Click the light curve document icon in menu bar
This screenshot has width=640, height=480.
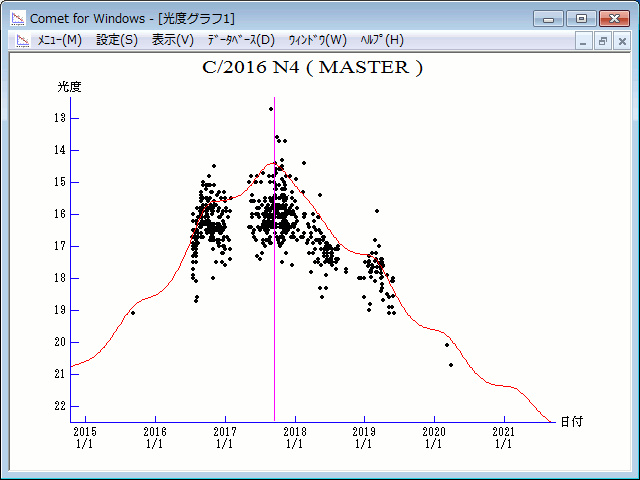(20, 40)
